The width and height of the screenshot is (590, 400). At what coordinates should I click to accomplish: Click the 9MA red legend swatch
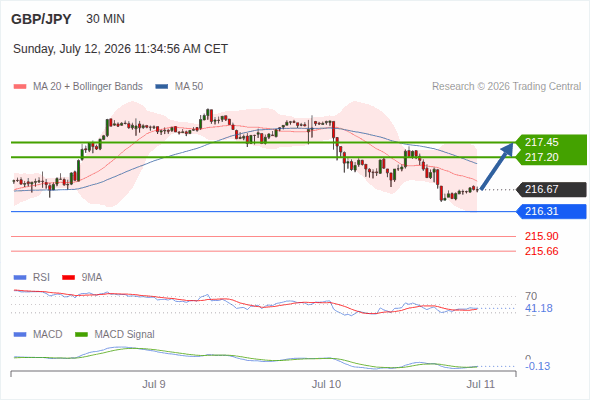pos(68,278)
